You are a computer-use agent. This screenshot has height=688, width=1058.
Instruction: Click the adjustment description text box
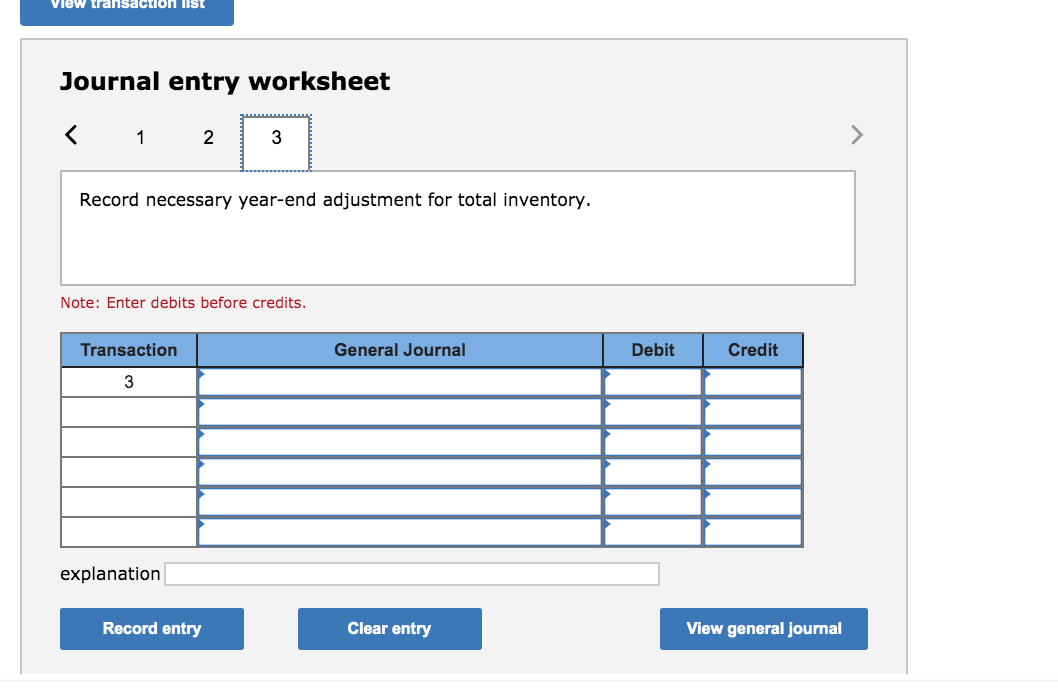(457, 227)
